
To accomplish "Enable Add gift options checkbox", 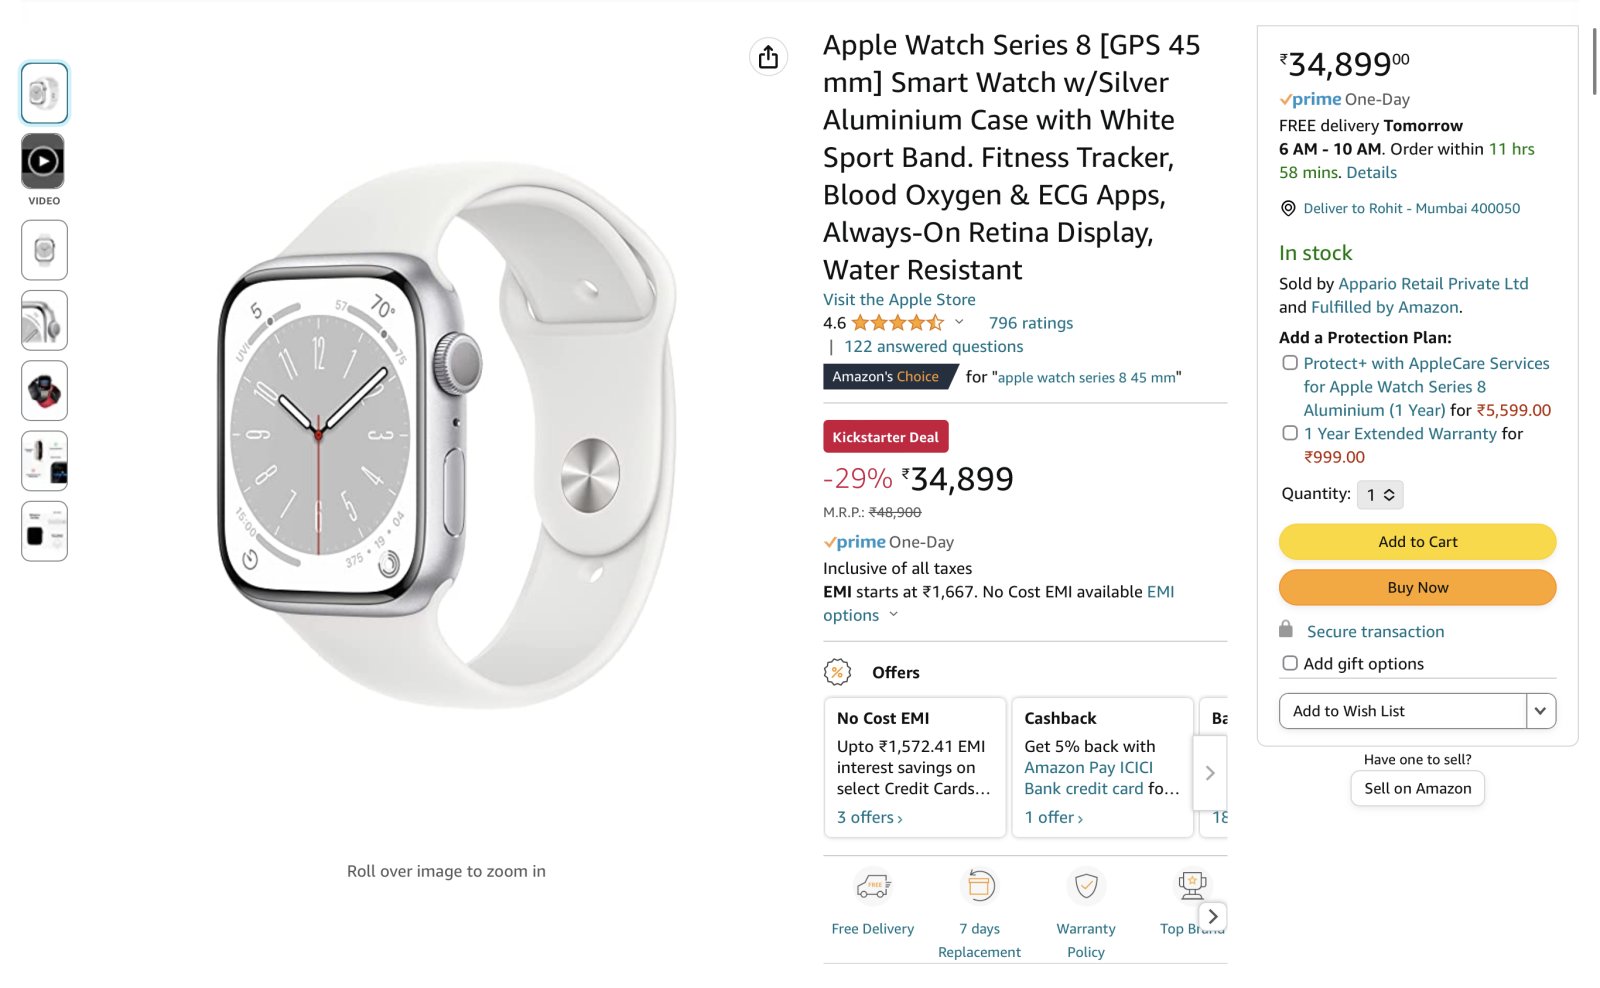I will coord(1290,663).
